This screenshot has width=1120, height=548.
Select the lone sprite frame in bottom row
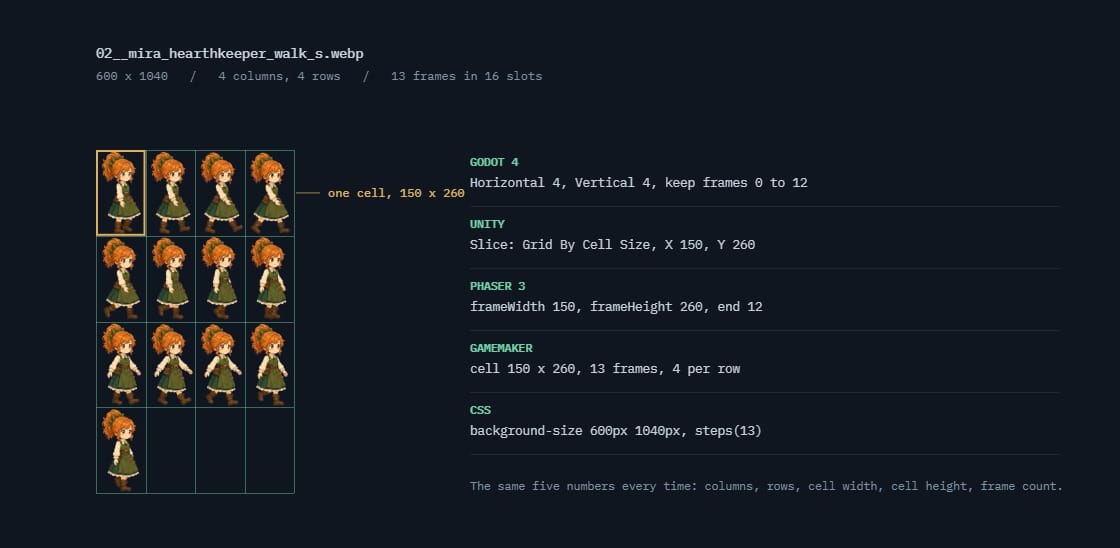click(121, 451)
